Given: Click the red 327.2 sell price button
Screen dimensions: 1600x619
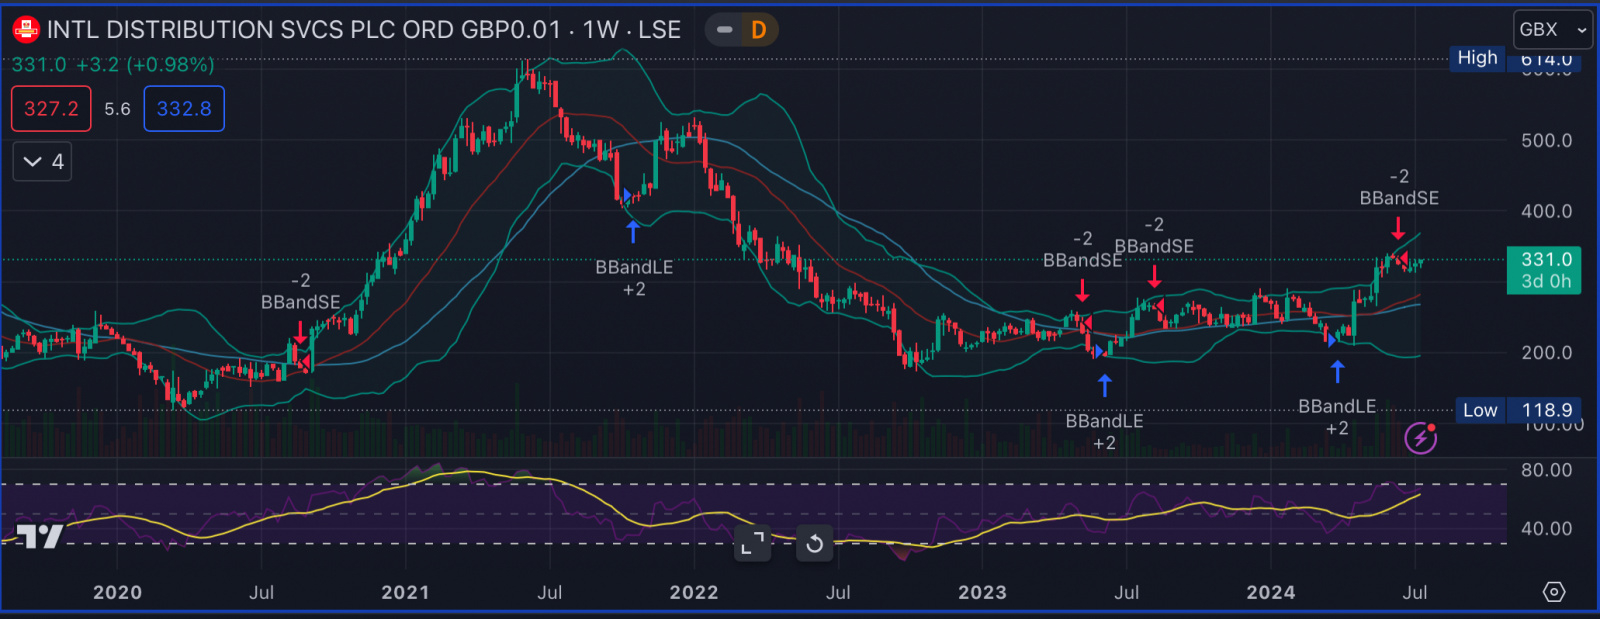Looking at the screenshot, I should (51, 109).
